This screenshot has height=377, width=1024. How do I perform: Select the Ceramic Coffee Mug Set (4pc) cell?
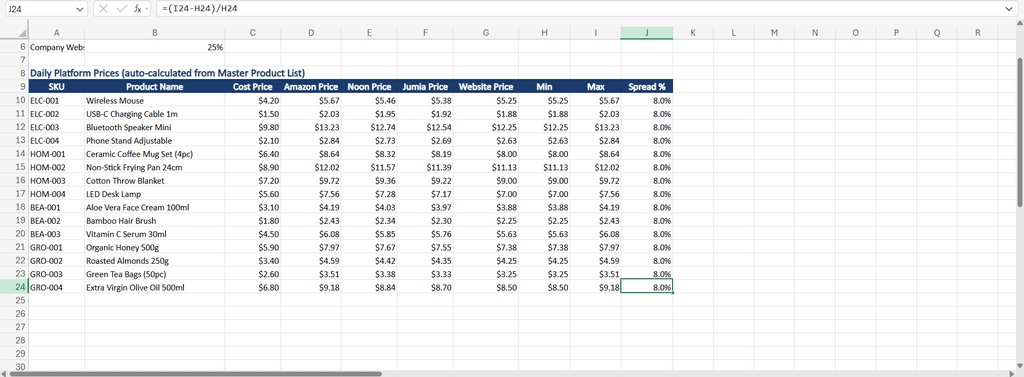pyautogui.click(x=155, y=154)
